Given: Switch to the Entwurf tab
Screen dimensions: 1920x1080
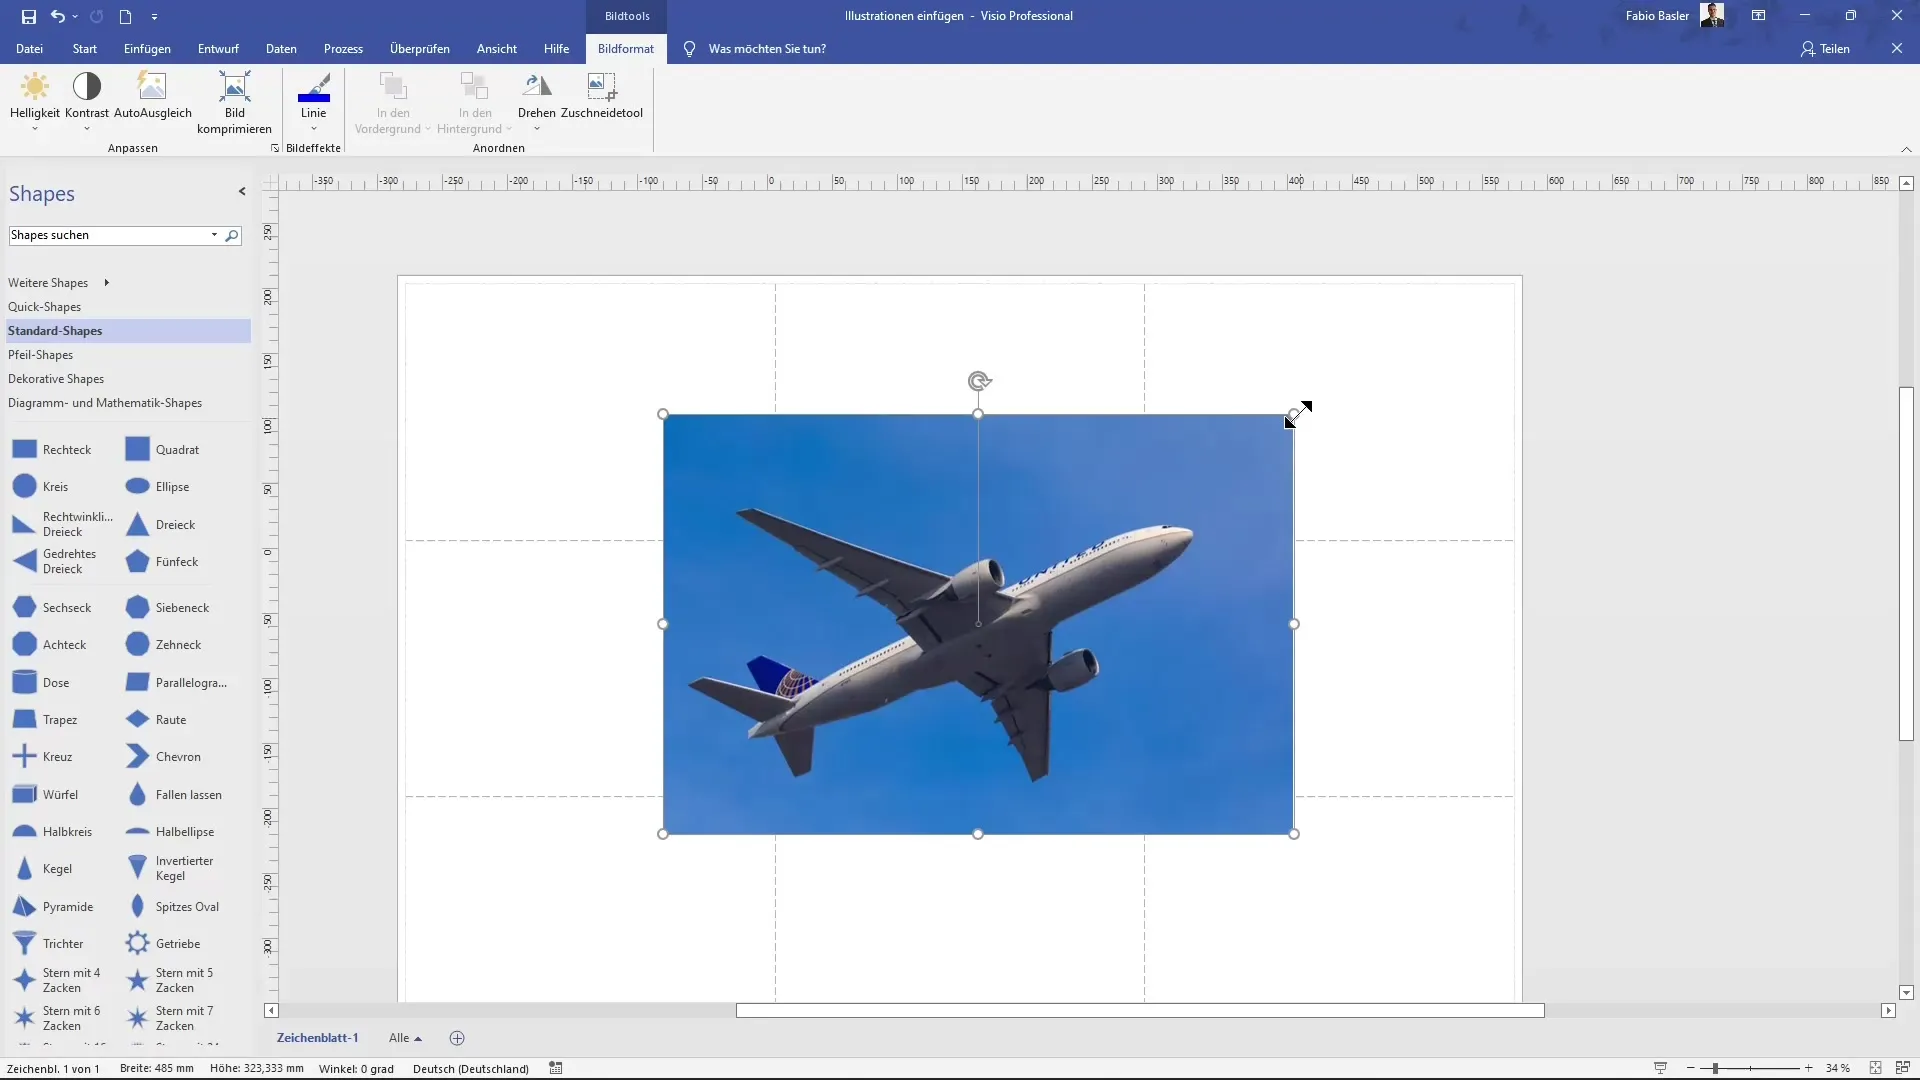Looking at the screenshot, I should (x=218, y=48).
